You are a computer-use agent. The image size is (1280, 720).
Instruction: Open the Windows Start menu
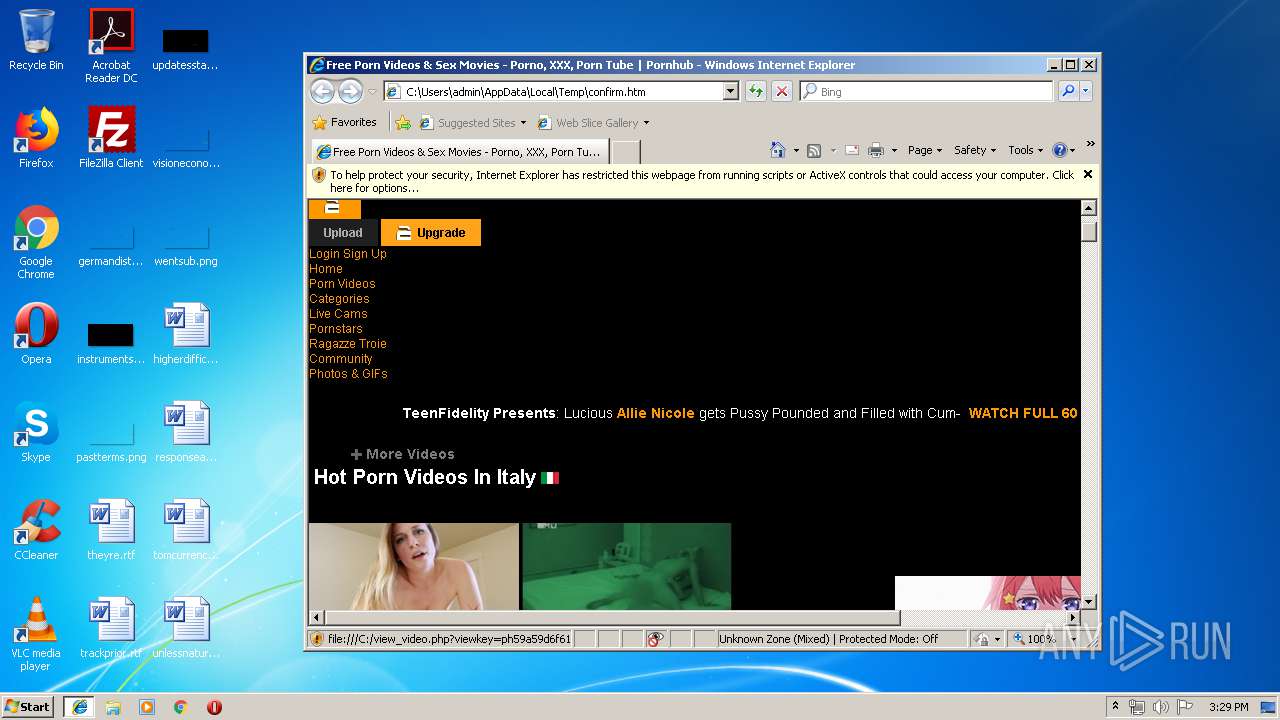[28, 706]
